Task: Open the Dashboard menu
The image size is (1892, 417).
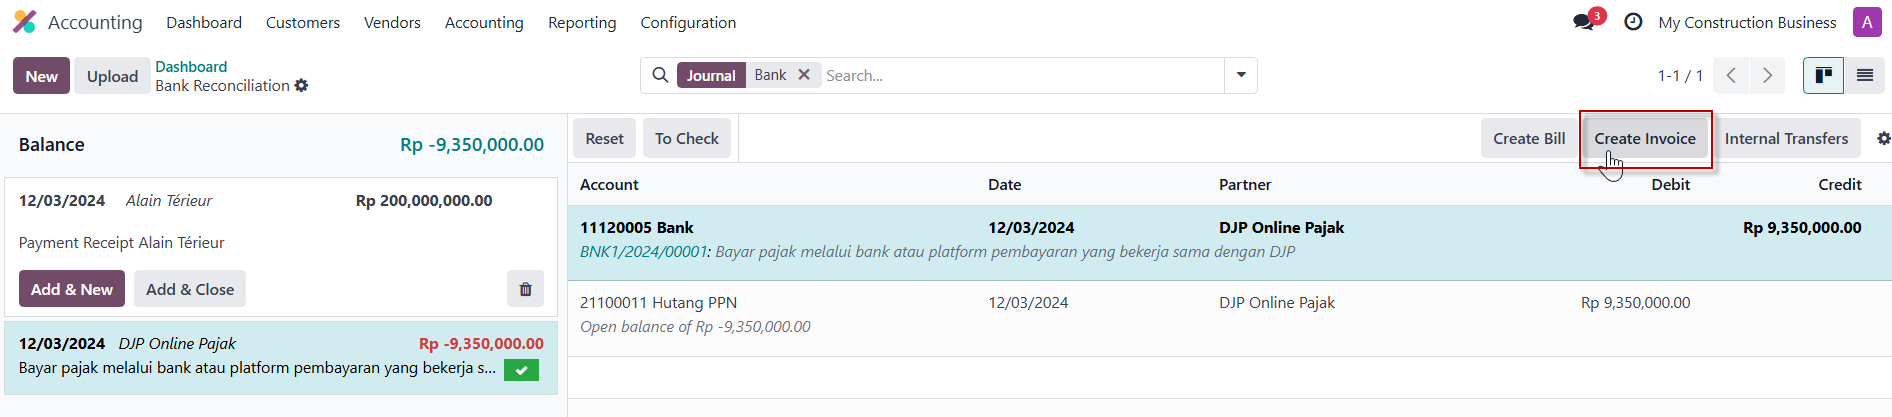Action: [204, 22]
